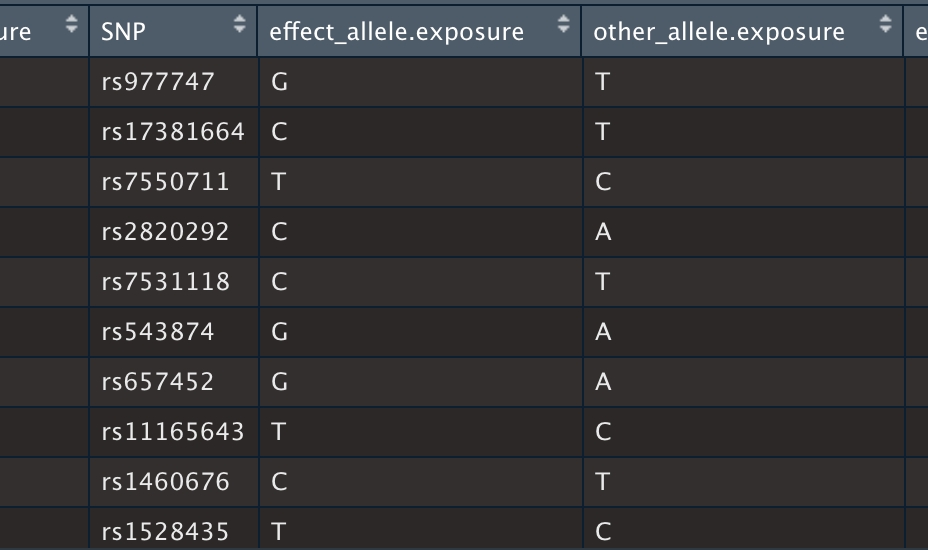Screen dimensions: 928x550
Task: Click sort arrows for other_allele.exposure column
Action: click(x=885, y=26)
